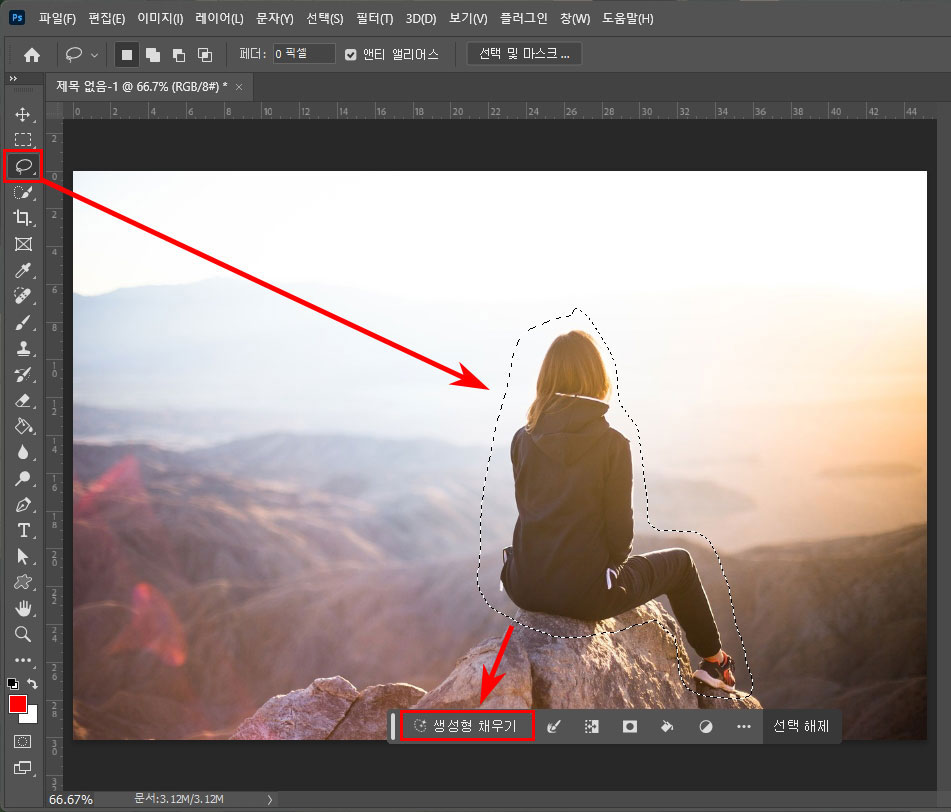Select the Zoom tool
This screenshot has height=812, width=951.
pos(23,634)
